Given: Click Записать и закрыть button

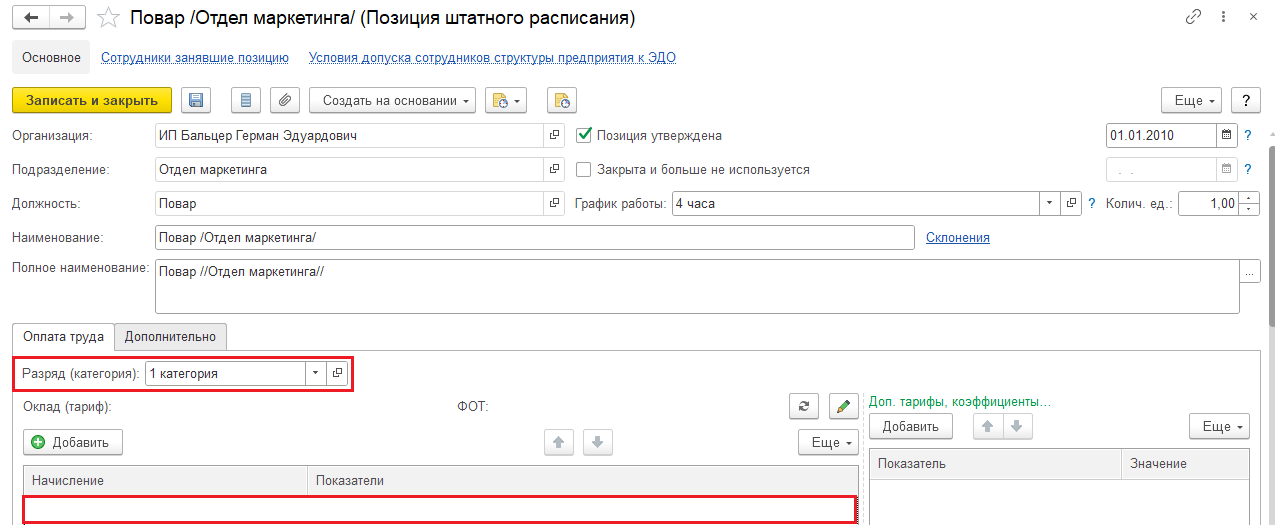Looking at the screenshot, I should pyautogui.click(x=92, y=100).
